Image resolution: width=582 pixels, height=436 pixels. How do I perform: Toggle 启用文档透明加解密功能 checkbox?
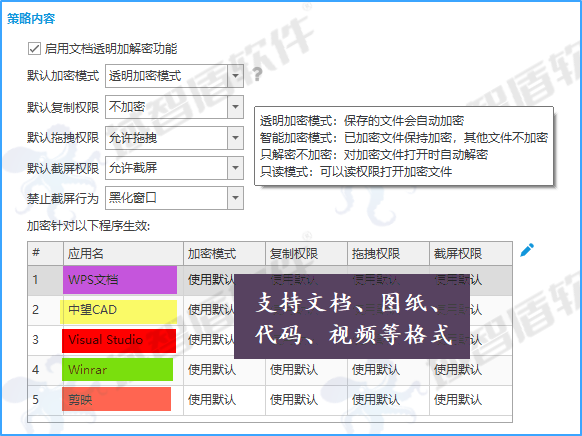pyautogui.click(x=34, y=49)
